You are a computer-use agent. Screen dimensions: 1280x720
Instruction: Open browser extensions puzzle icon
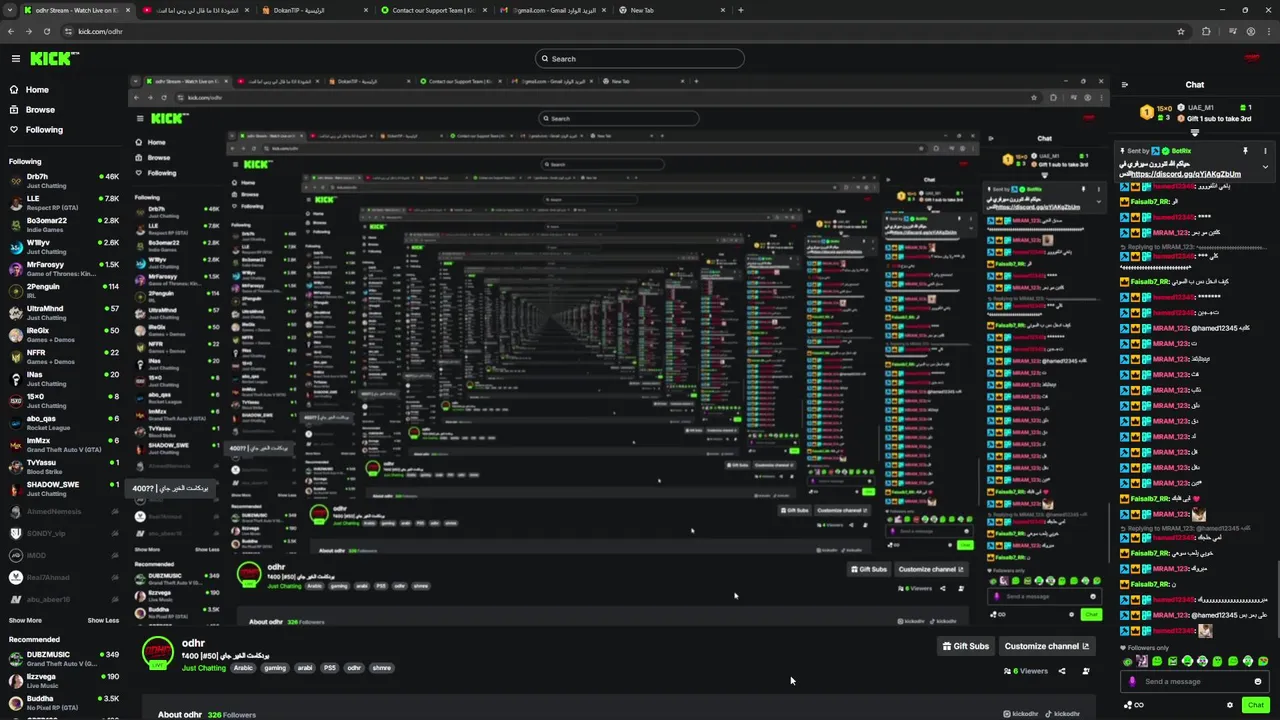1206,31
